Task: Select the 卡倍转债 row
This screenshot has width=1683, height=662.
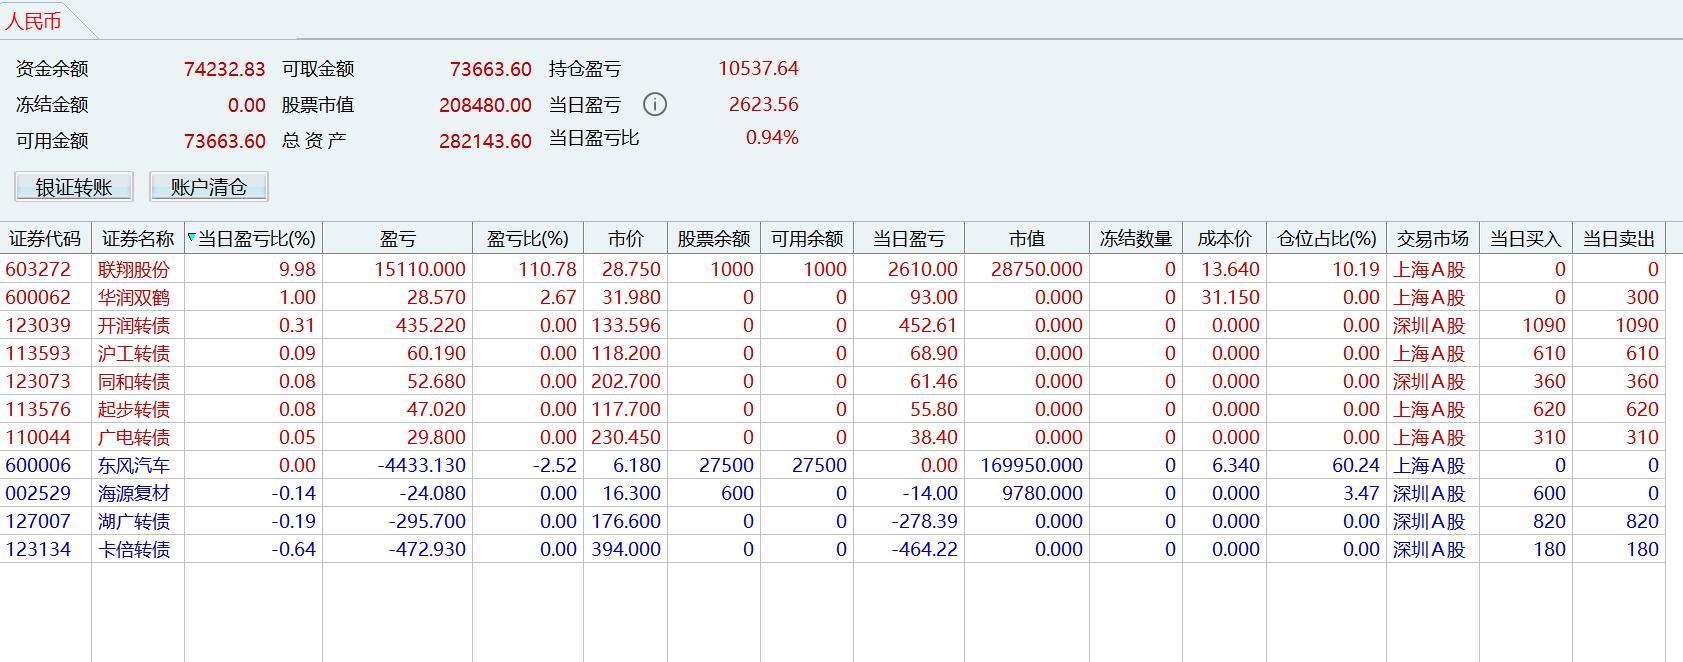Action: pyautogui.click(x=832, y=549)
